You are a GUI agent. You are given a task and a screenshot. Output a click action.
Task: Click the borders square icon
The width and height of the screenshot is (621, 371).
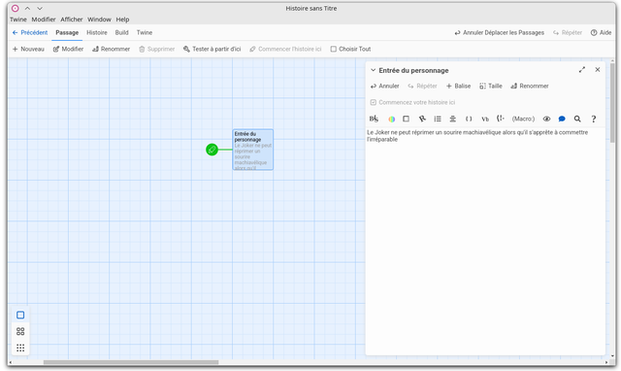406,119
